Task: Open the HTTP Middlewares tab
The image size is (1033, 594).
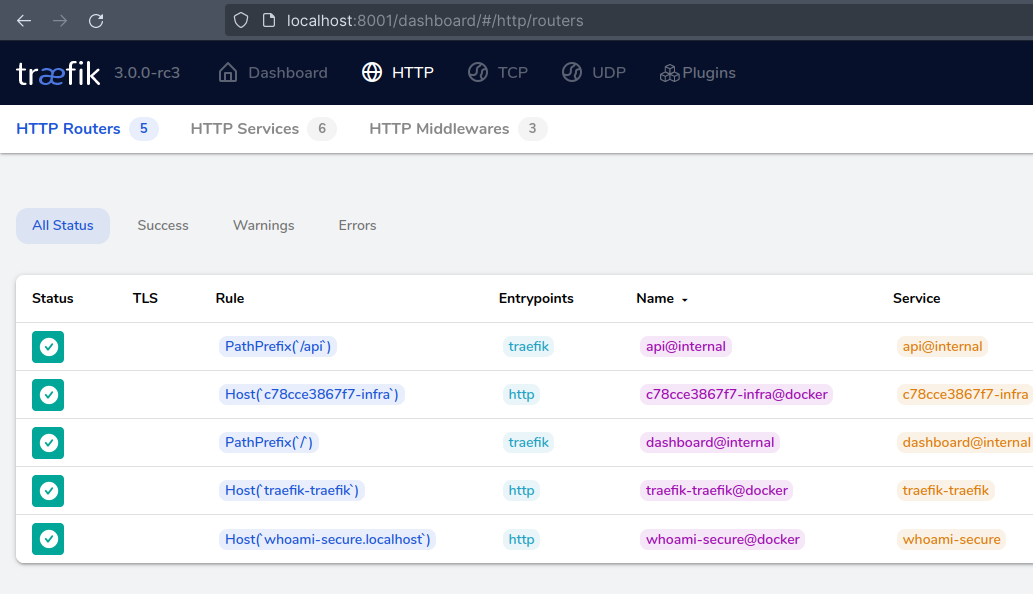Action: [x=439, y=129]
